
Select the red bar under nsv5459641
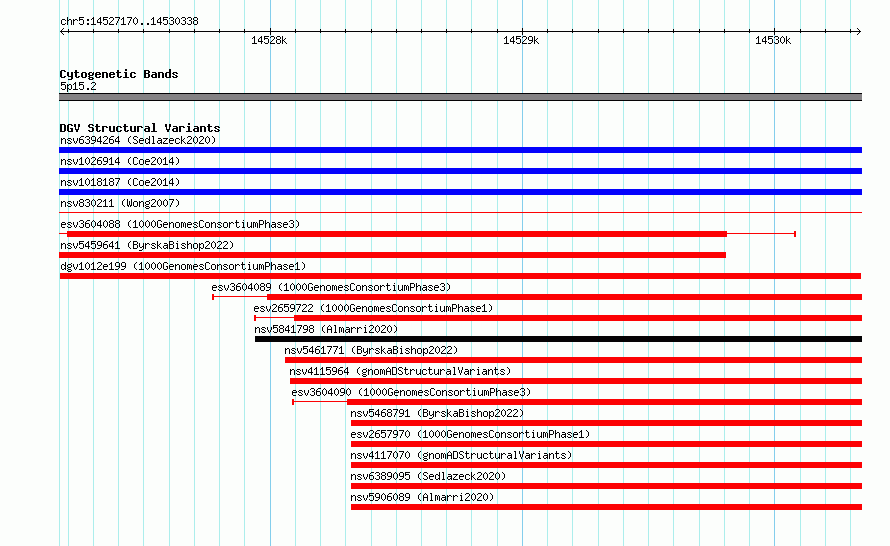click(x=393, y=255)
